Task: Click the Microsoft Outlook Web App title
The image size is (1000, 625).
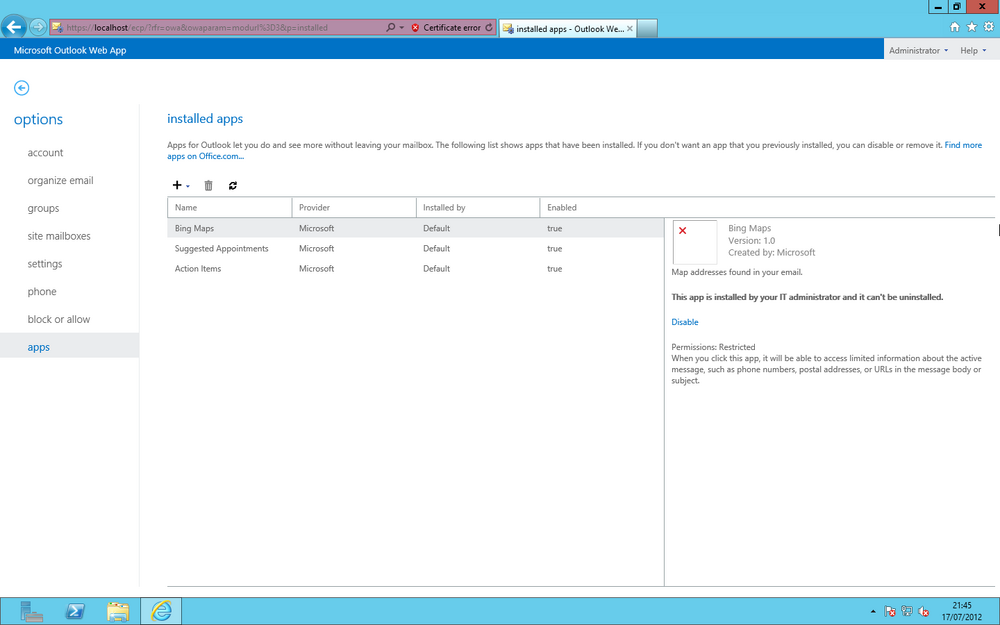Action: 70,50
